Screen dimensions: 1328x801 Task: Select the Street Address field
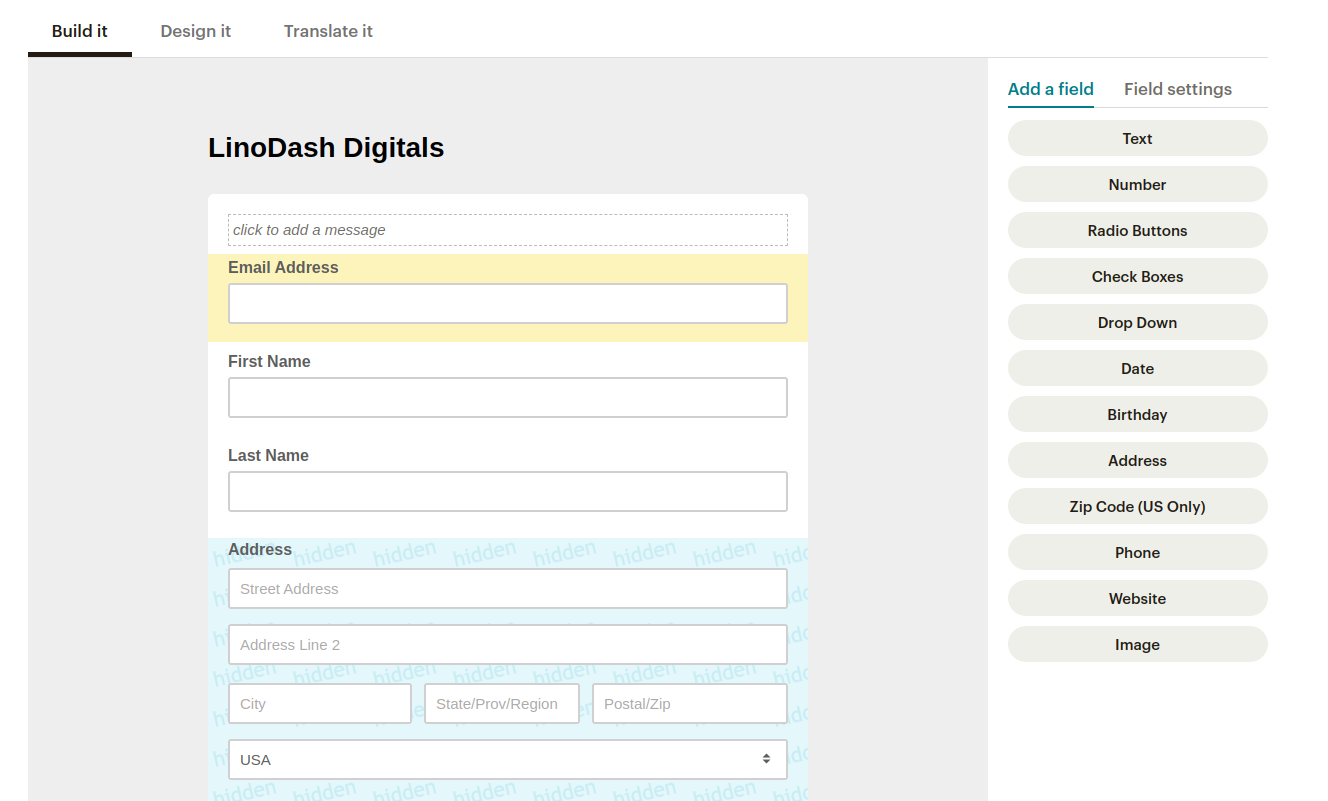[x=507, y=588]
